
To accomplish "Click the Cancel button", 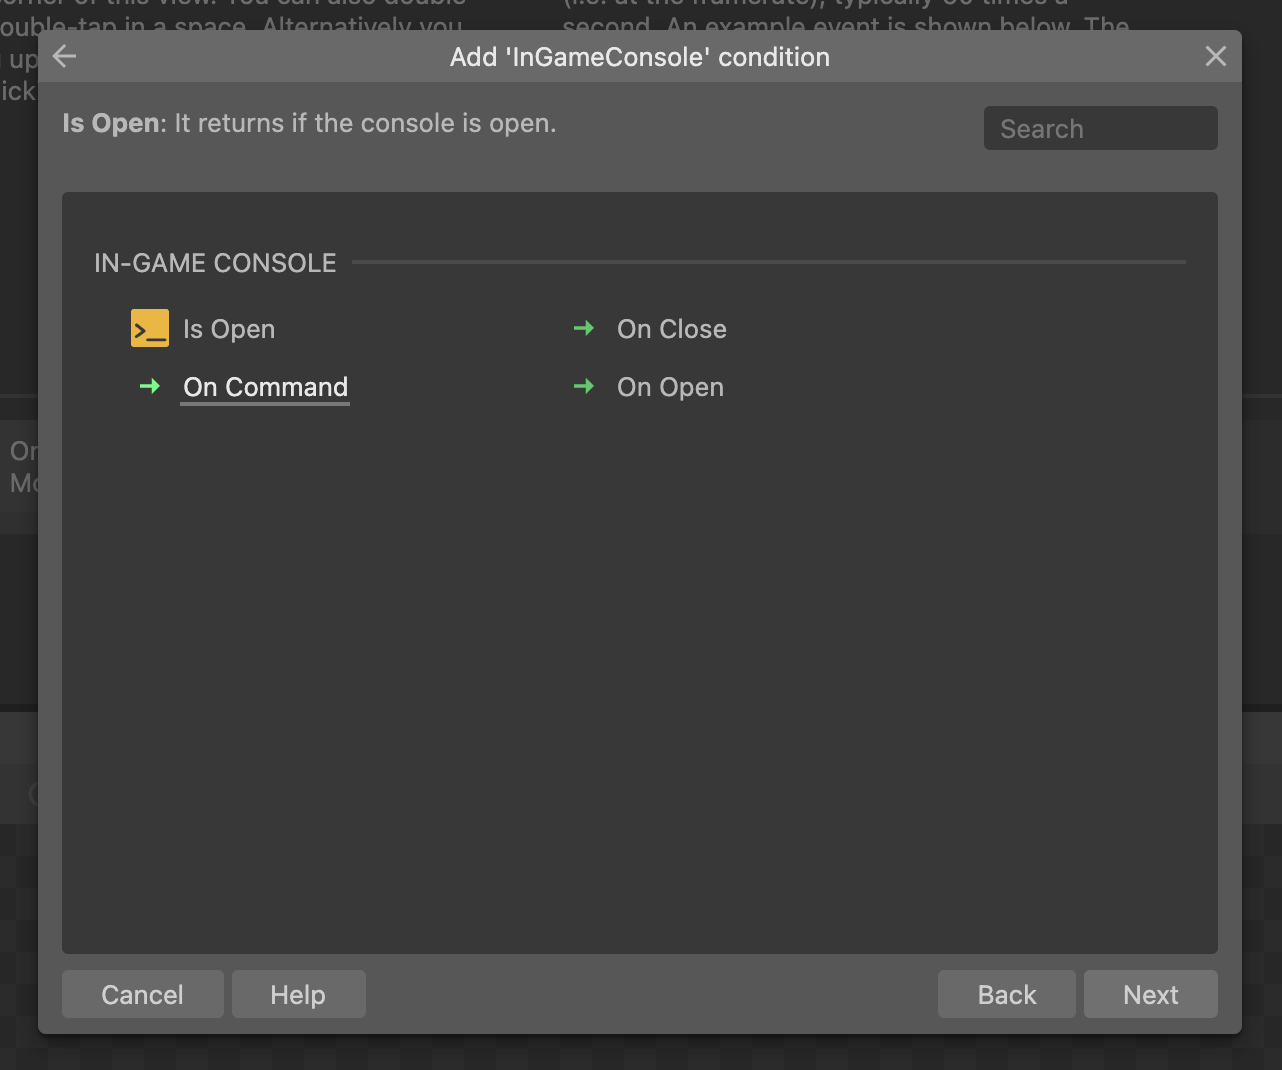I will pos(143,994).
